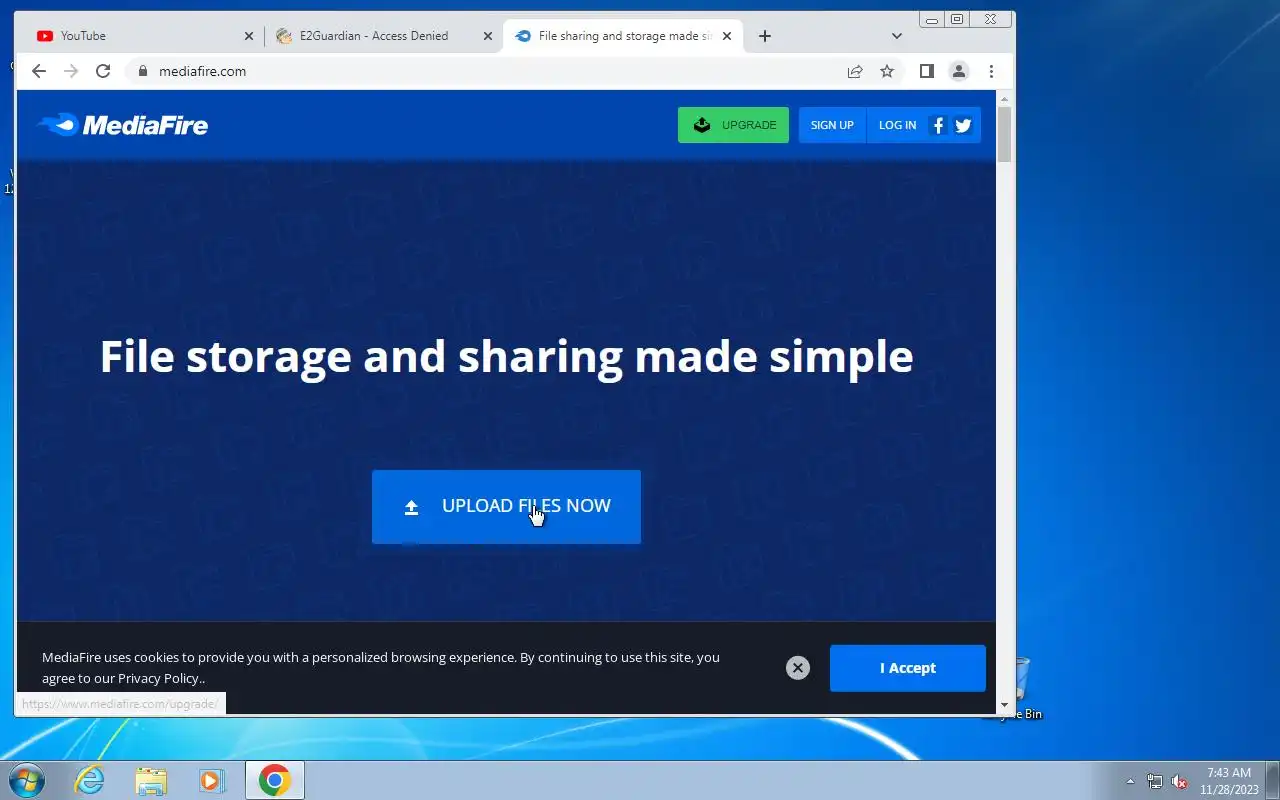The width and height of the screenshot is (1280, 800).
Task: Select Chrome in the taskbar
Action: (x=275, y=780)
